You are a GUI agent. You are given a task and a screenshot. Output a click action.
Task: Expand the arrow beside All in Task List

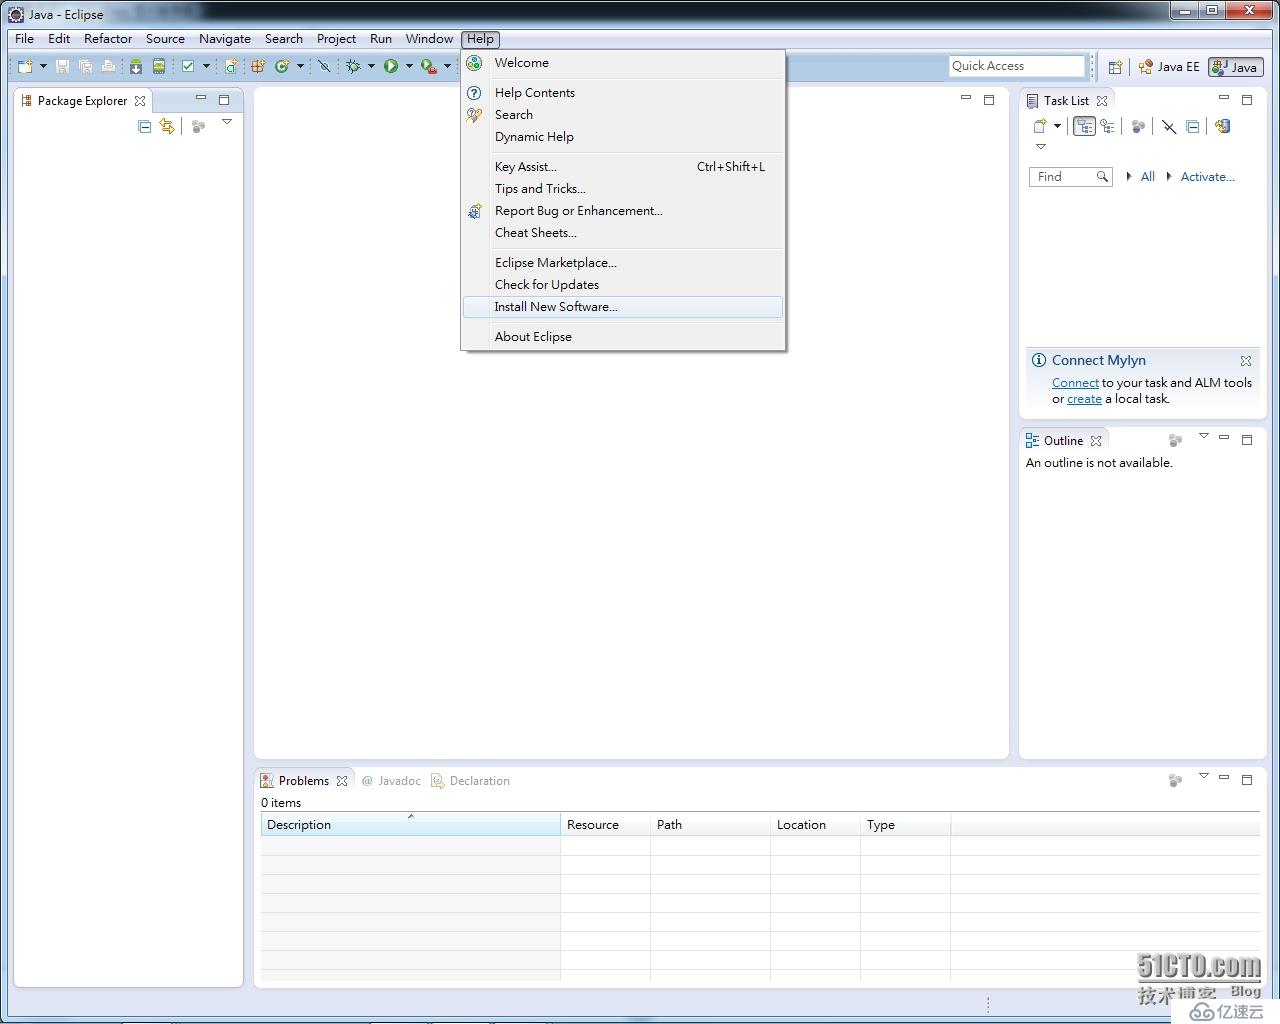pyautogui.click(x=1129, y=177)
